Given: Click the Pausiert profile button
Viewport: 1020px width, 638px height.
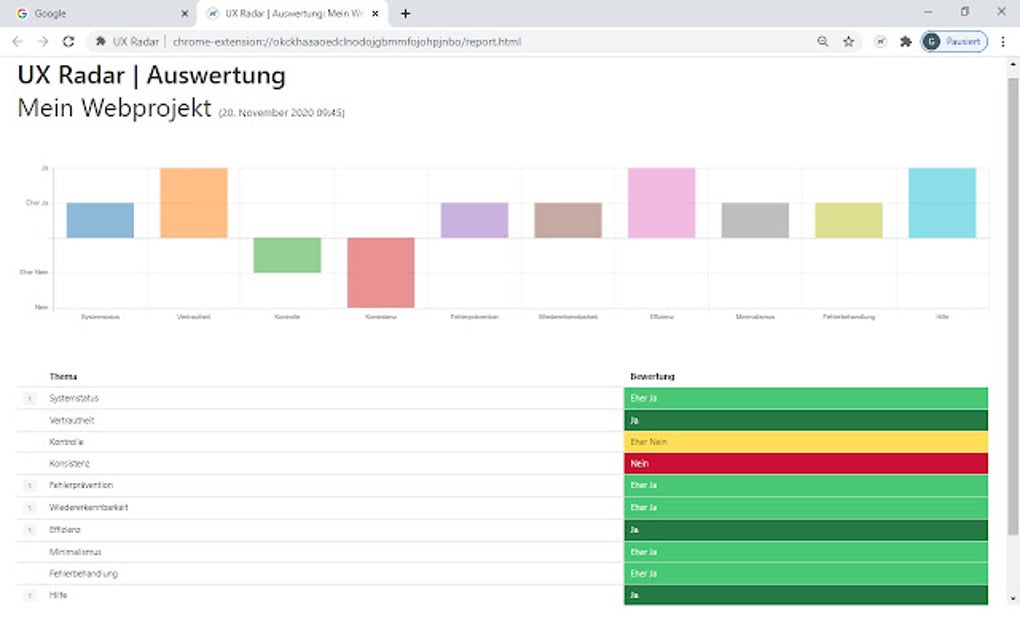Looking at the screenshot, I should tap(954, 42).
